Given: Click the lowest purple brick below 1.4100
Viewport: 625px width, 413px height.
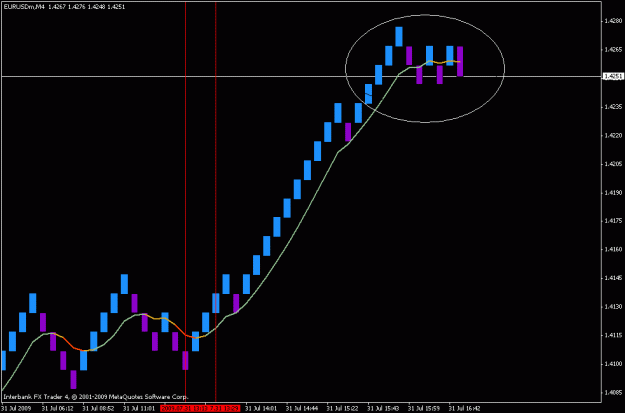Looking at the screenshot, I should click(x=73, y=380).
